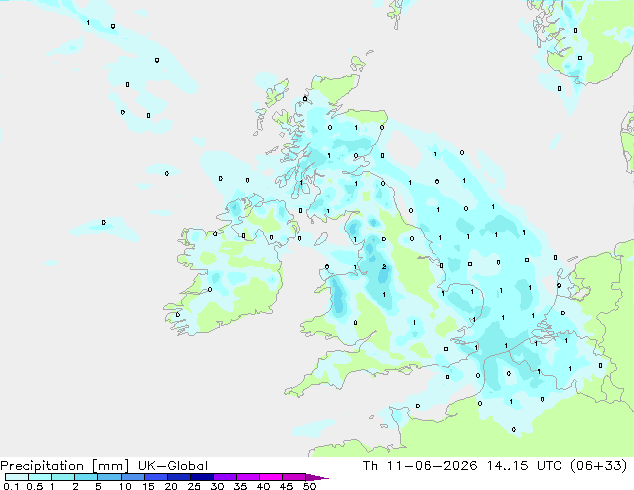Image resolution: width=634 pixels, height=490 pixels.
Task: Click the legend tick label '50'
Action: tap(309, 486)
